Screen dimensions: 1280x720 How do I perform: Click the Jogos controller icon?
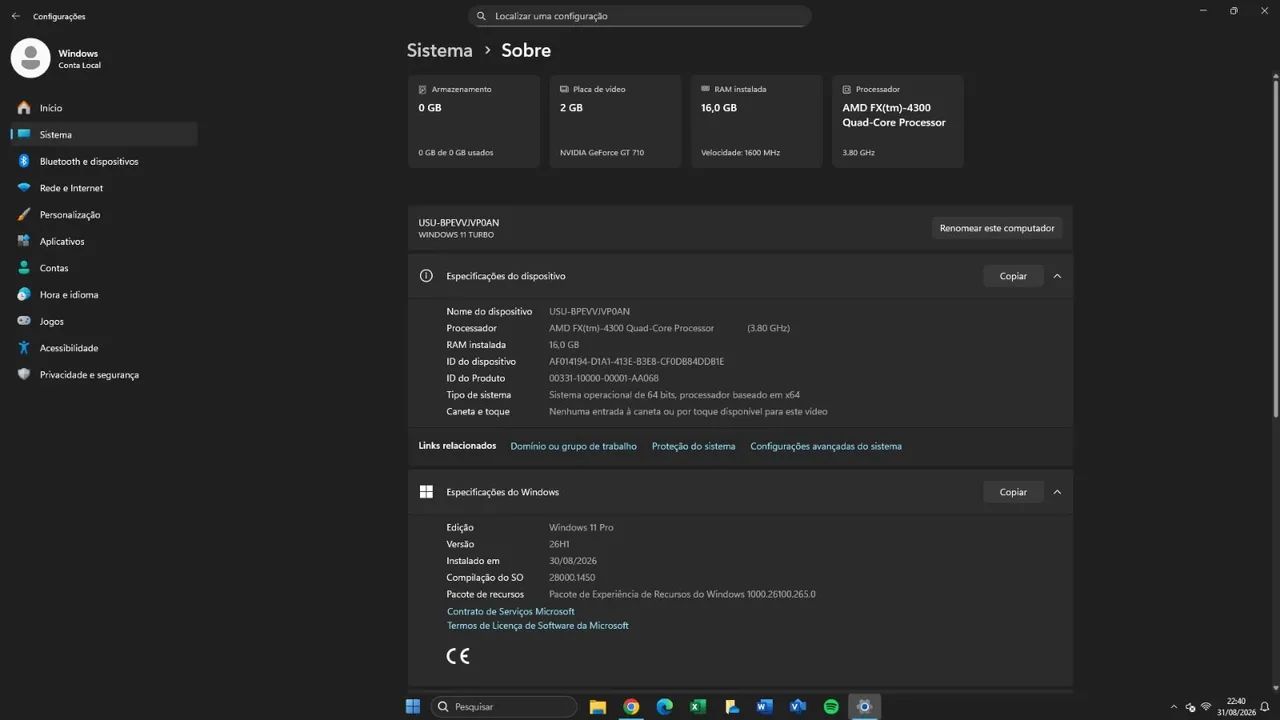pos(24,321)
